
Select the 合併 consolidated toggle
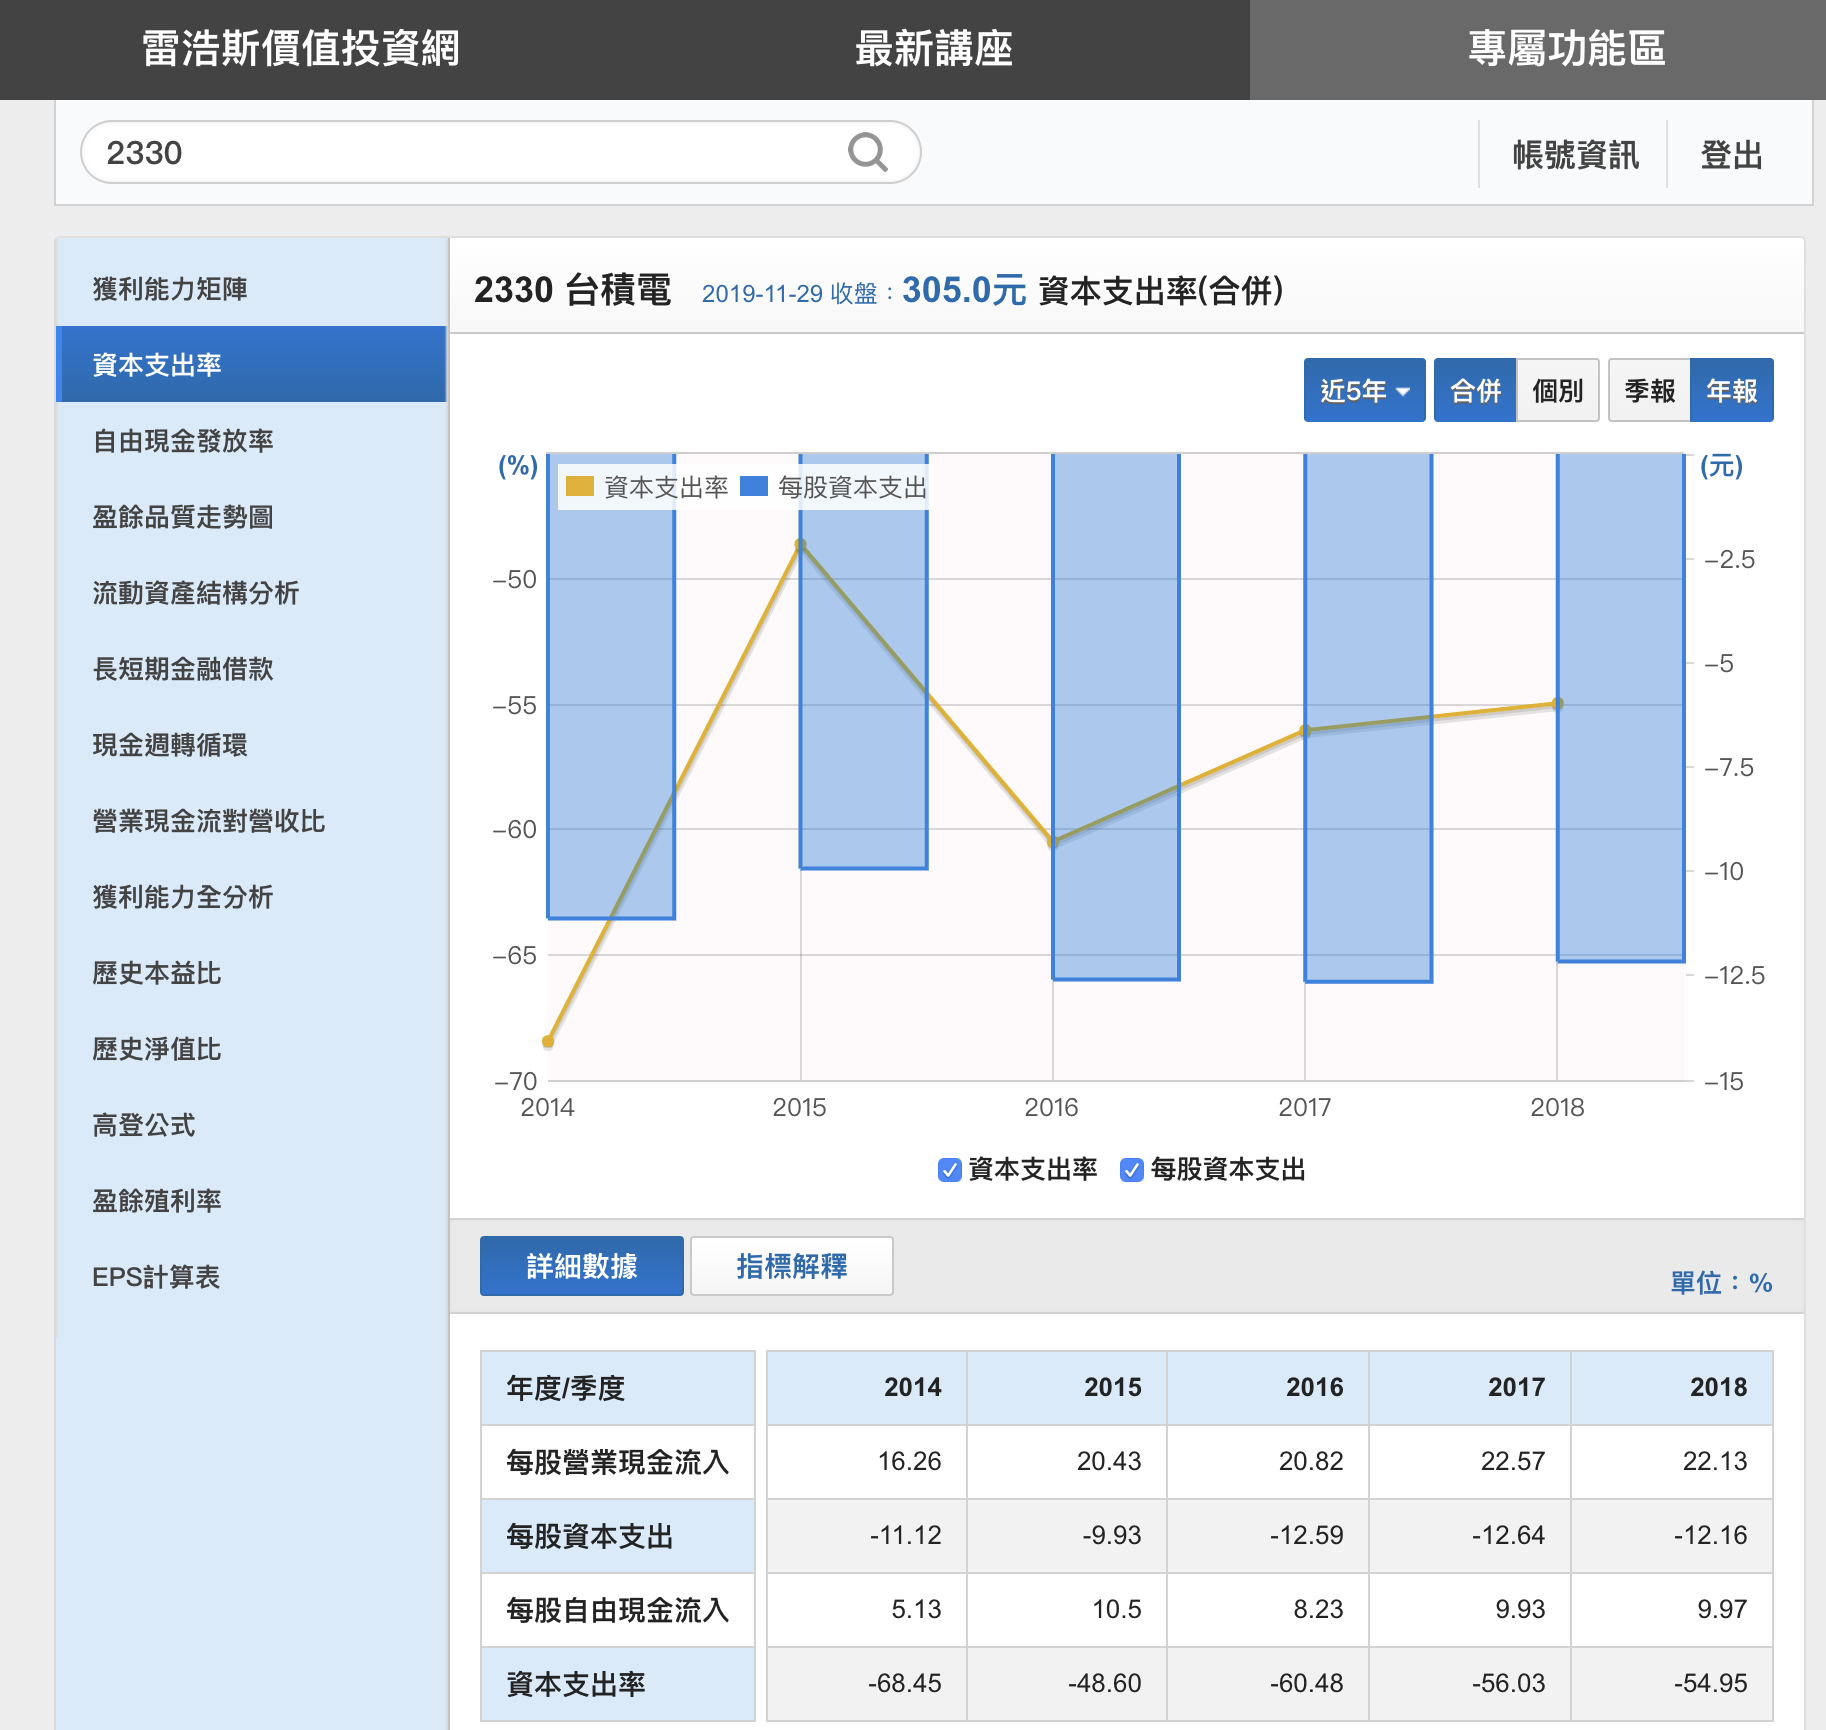(x=1475, y=391)
